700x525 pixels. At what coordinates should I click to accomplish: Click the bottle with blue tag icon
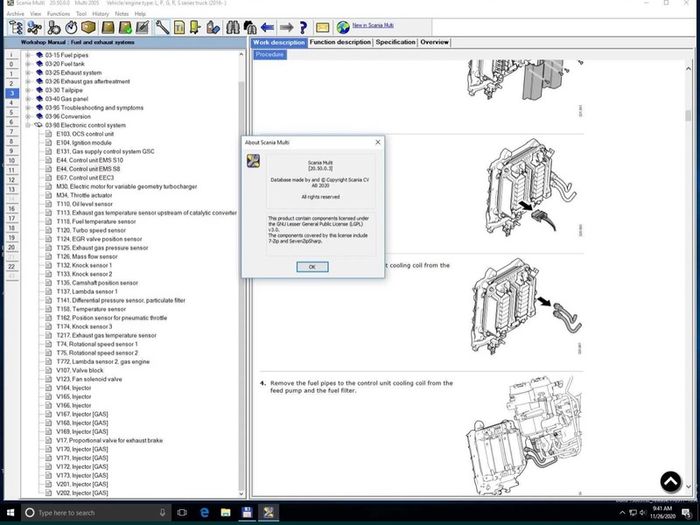tap(213, 28)
